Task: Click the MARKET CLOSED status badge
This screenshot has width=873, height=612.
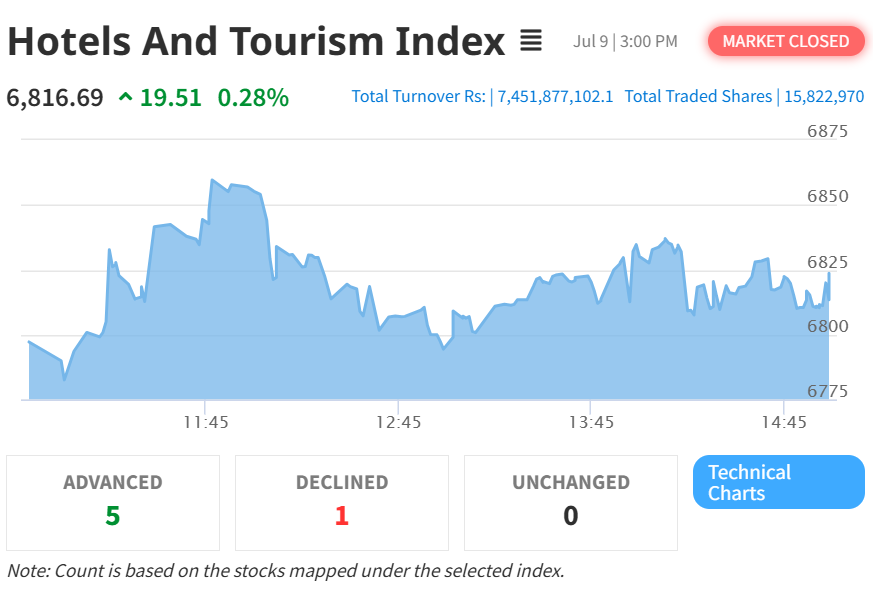Action: [x=786, y=41]
